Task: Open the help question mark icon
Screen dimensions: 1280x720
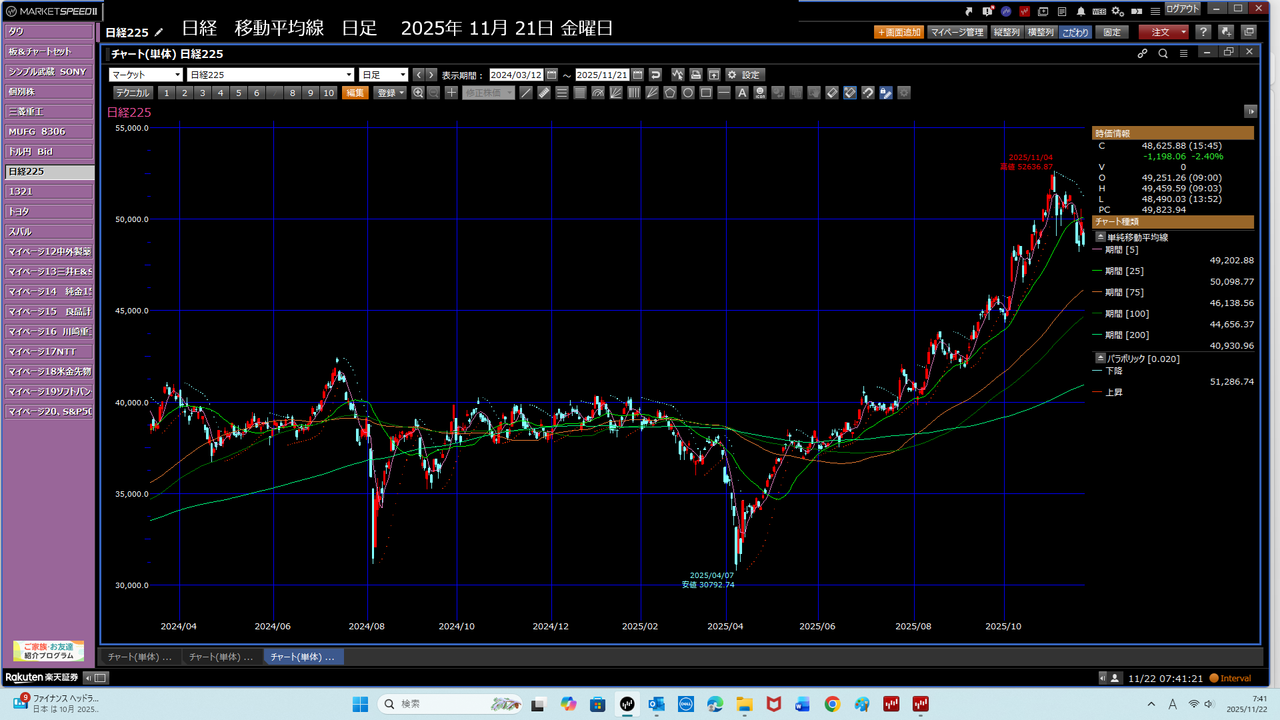Action: (x=1204, y=32)
